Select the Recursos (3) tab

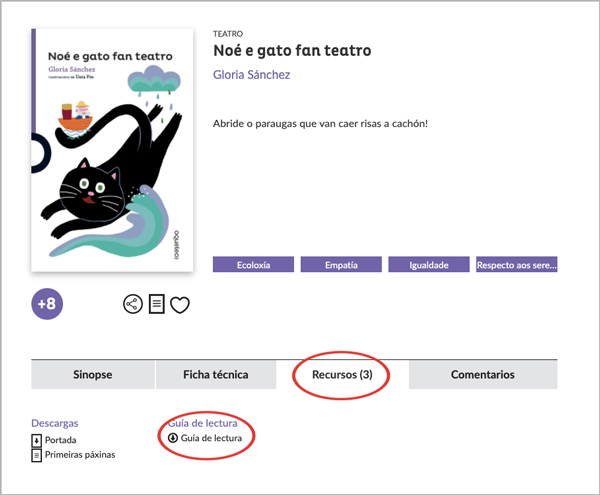click(342, 375)
